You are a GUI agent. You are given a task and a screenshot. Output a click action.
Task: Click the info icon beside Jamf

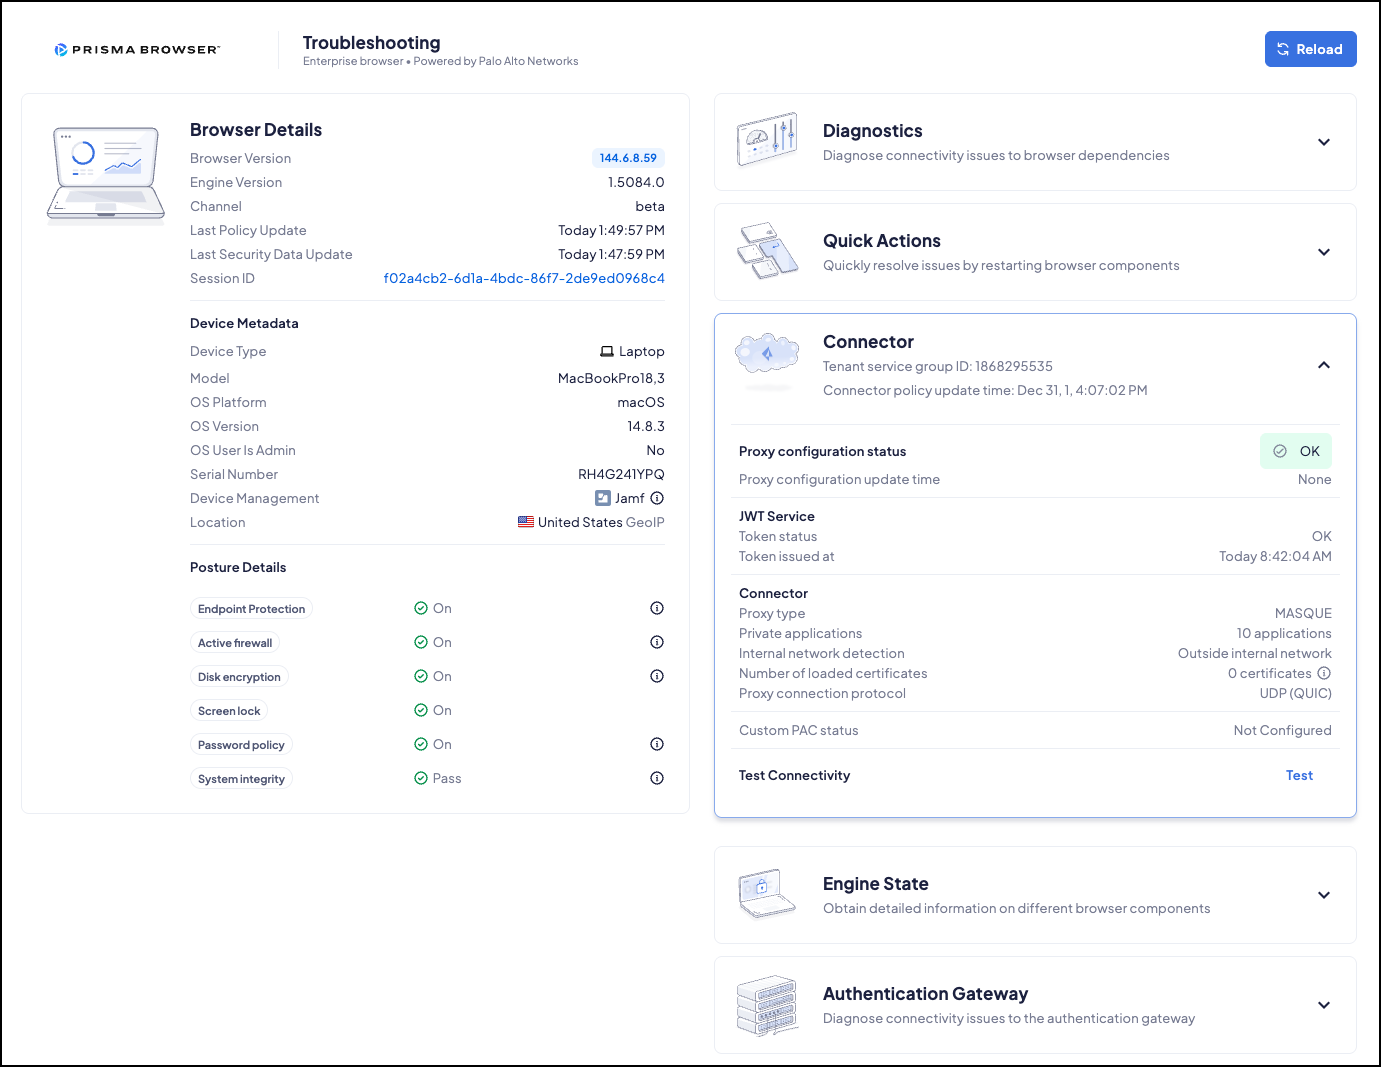[x=657, y=498]
